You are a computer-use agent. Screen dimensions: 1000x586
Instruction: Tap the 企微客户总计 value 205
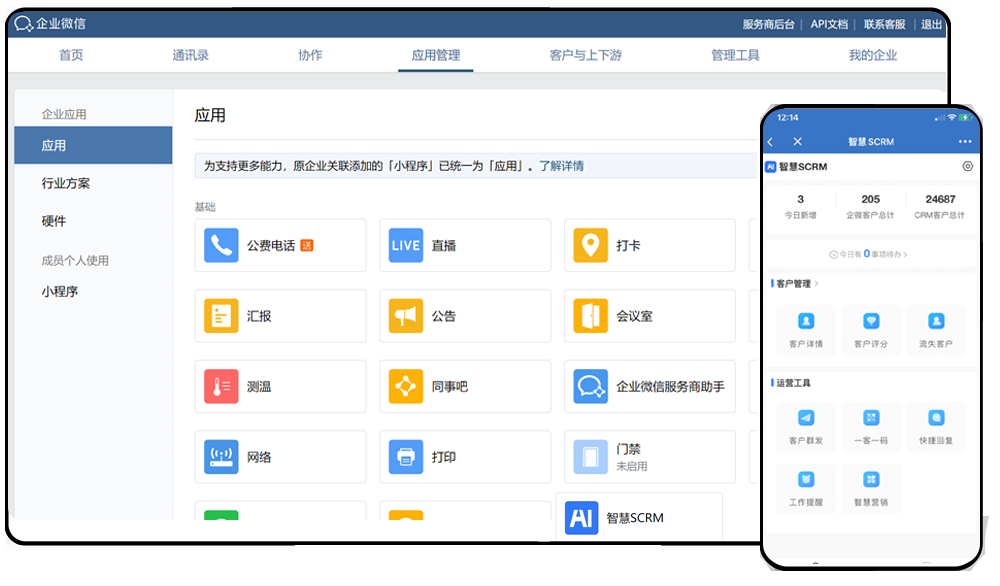click(871, 199)
